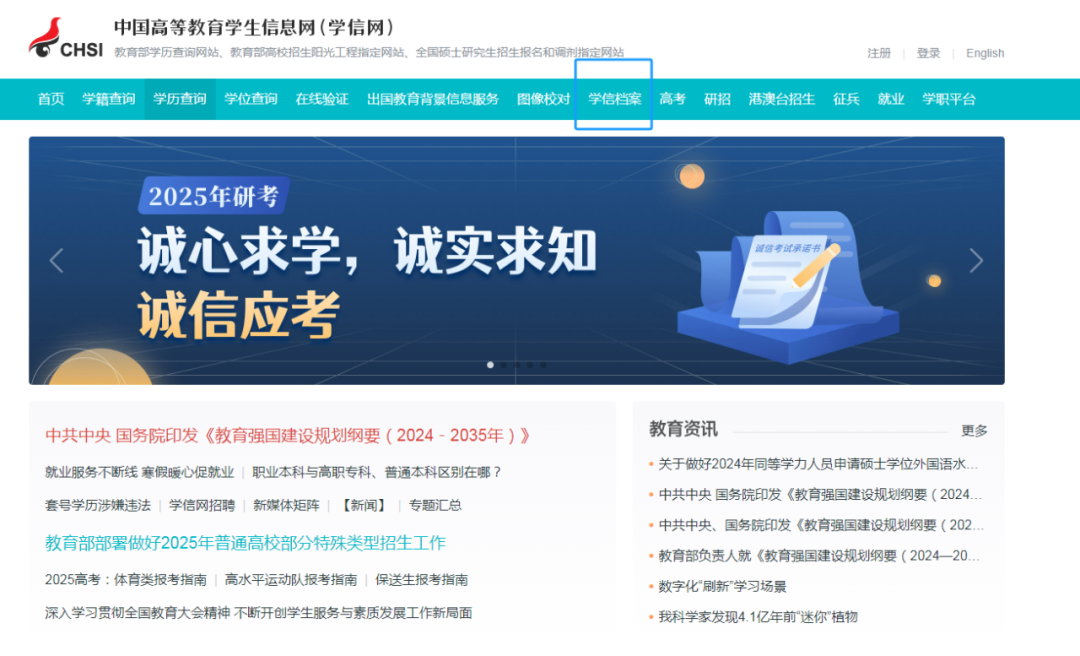Viewport: 1080px width, 656px height.
Task: Open the 研招 navigation item
Action: tap(717, 99)
